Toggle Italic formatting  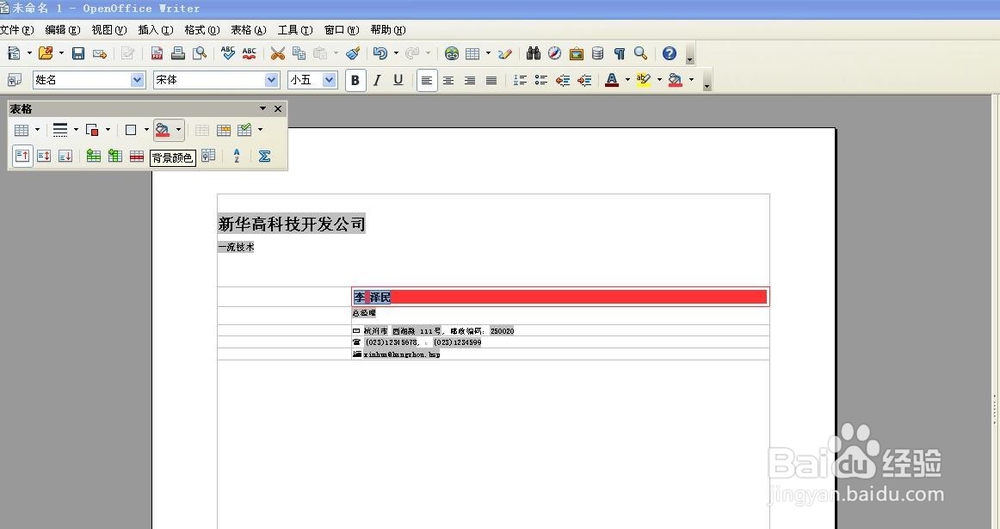(377, 80)
